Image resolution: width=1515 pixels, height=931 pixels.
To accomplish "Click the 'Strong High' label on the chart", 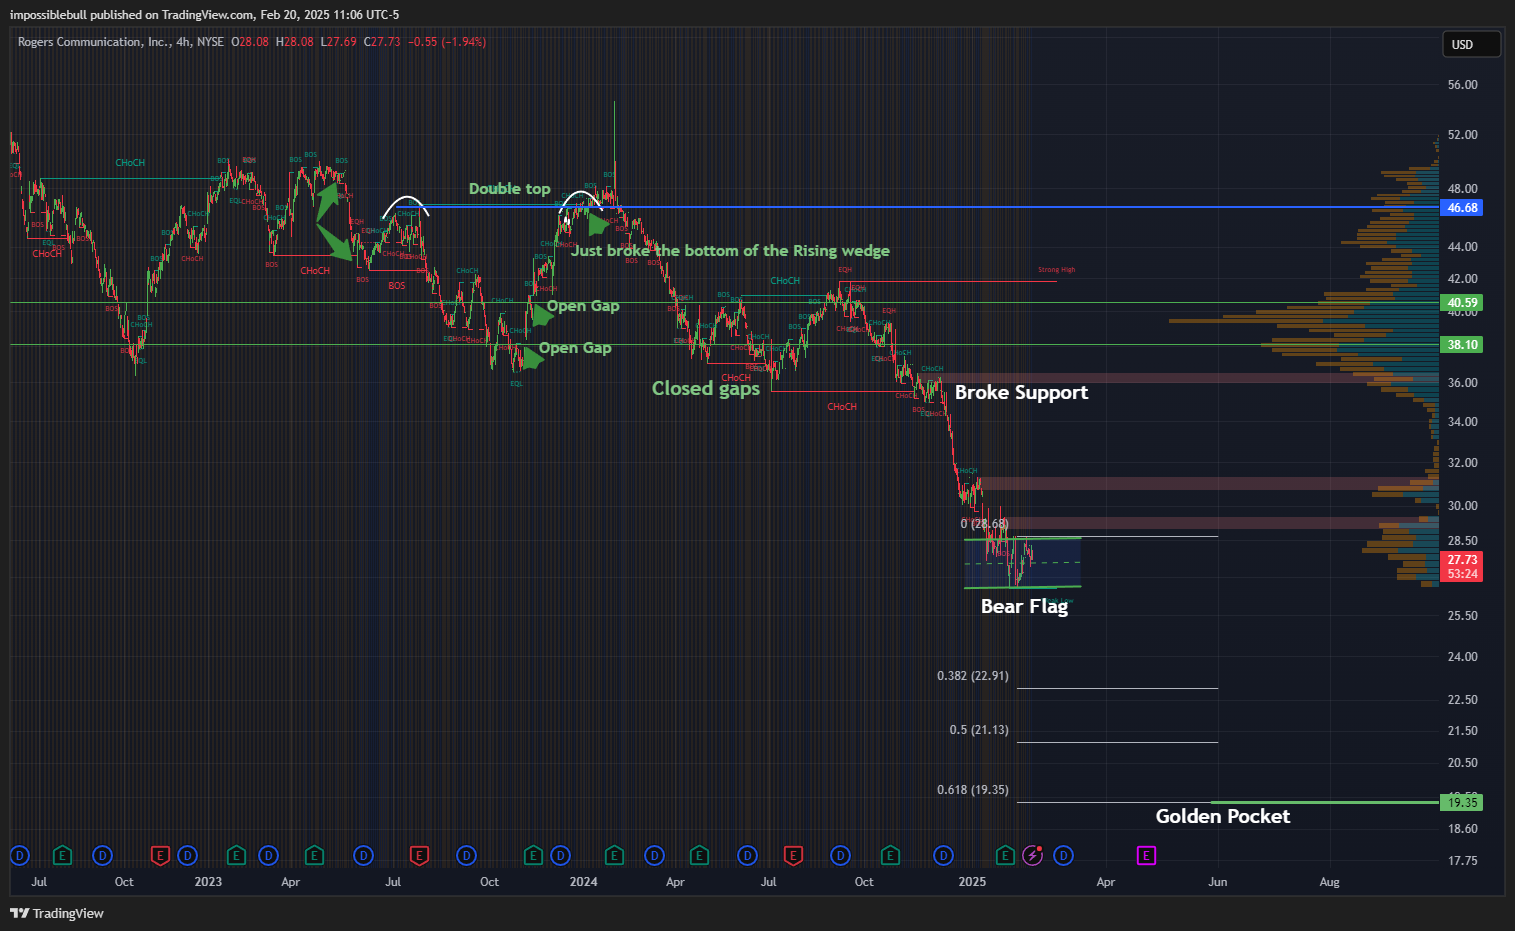I will pyautogui.click(x=1056, y=270).
